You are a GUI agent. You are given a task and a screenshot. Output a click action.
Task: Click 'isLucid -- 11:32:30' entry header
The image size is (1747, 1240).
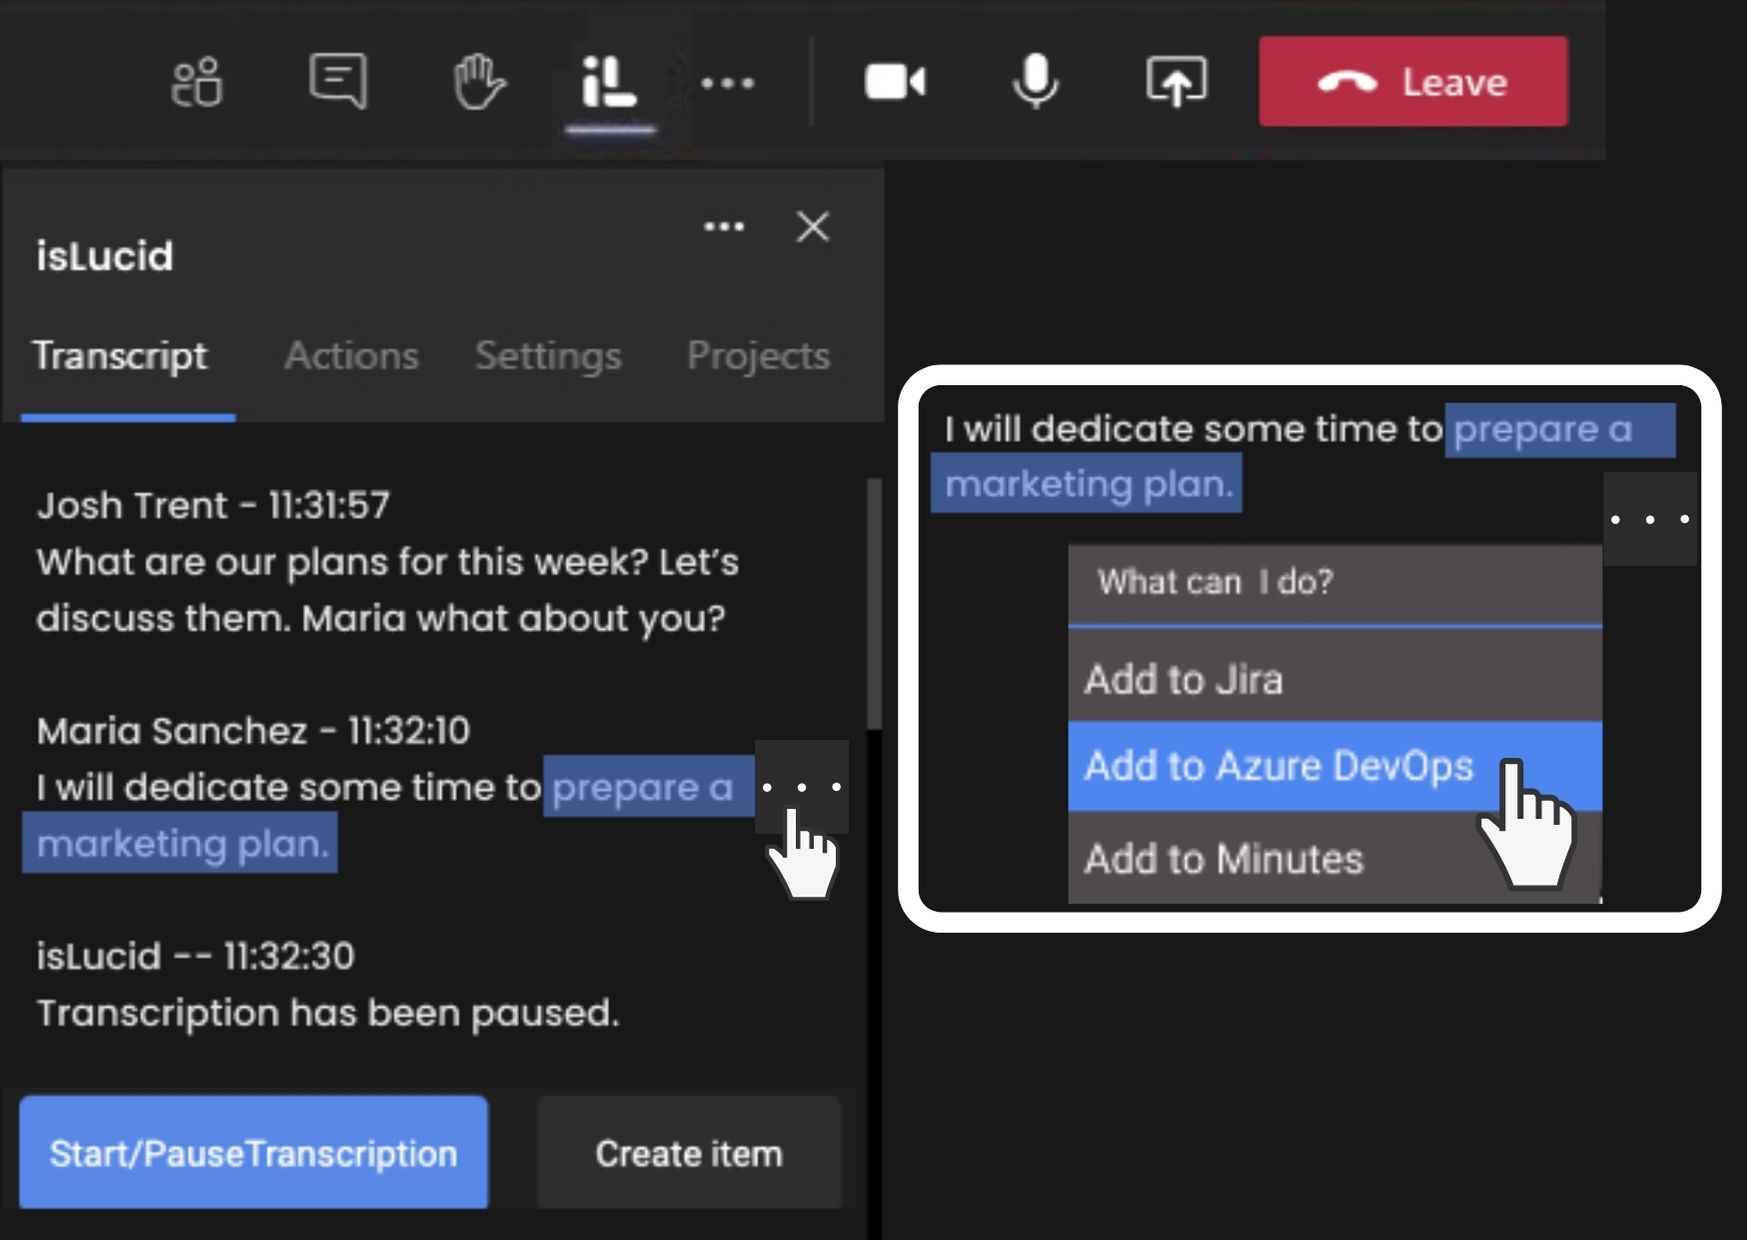195,956
